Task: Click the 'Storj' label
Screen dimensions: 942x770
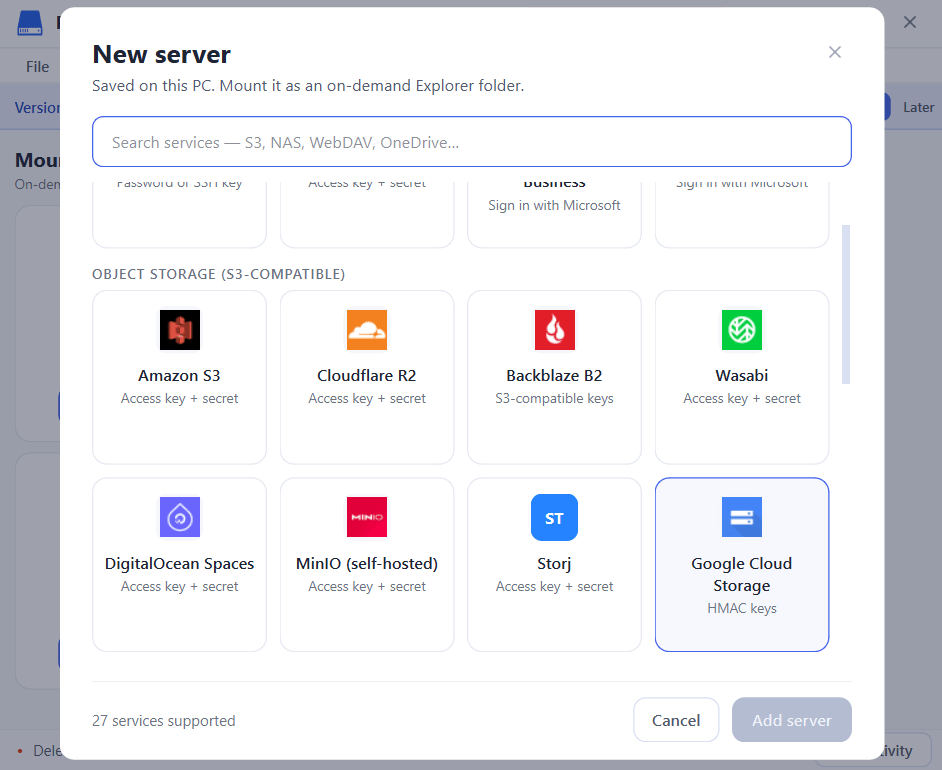Action: [x=554, y=564]
